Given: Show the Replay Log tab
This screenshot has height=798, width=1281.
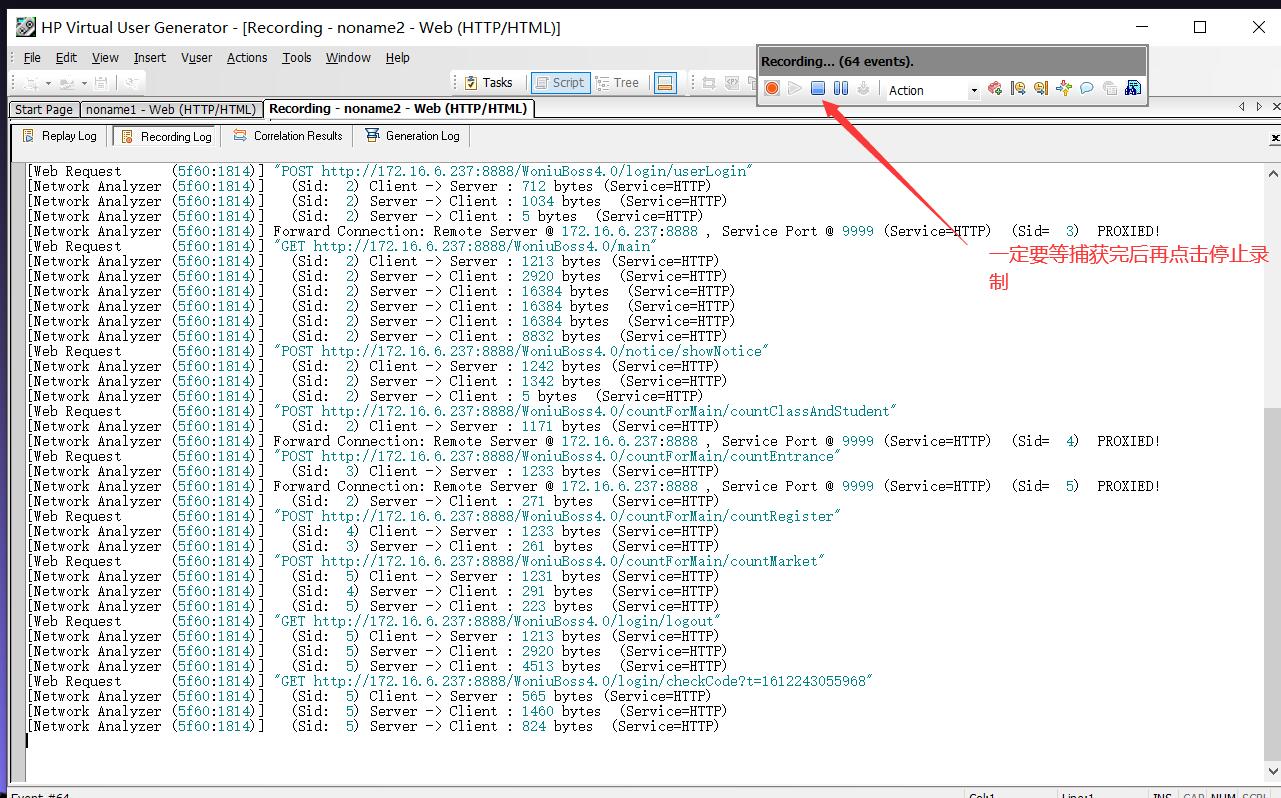Looking at the screenshot, I should (x=60, y=136).
